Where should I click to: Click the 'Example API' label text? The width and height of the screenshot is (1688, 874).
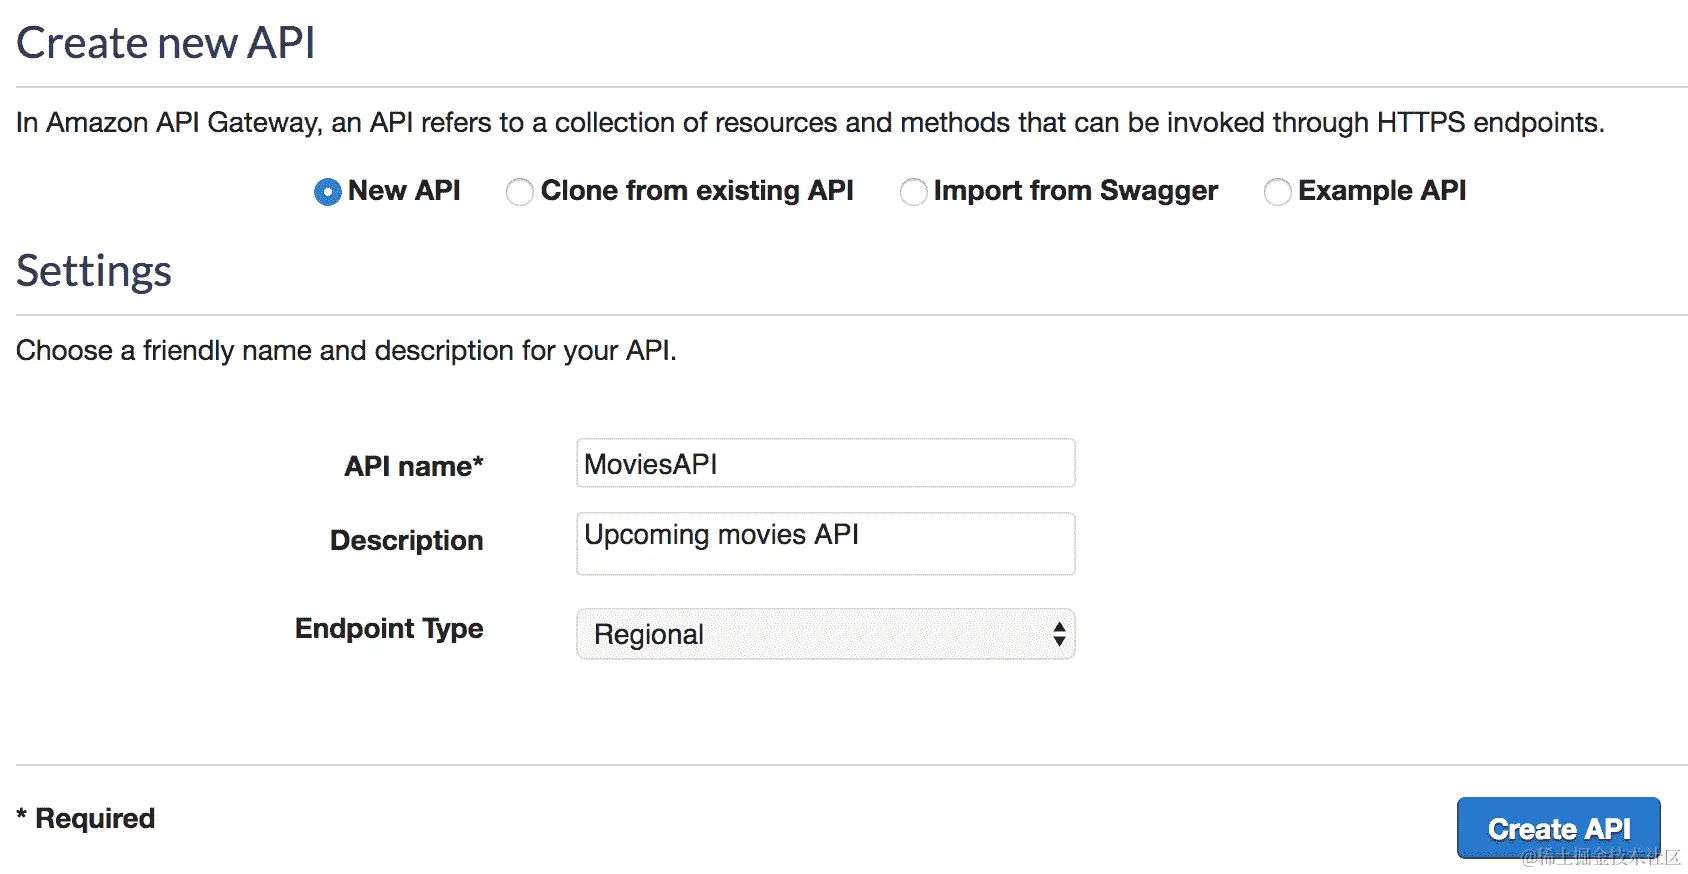click(1382, 190)
